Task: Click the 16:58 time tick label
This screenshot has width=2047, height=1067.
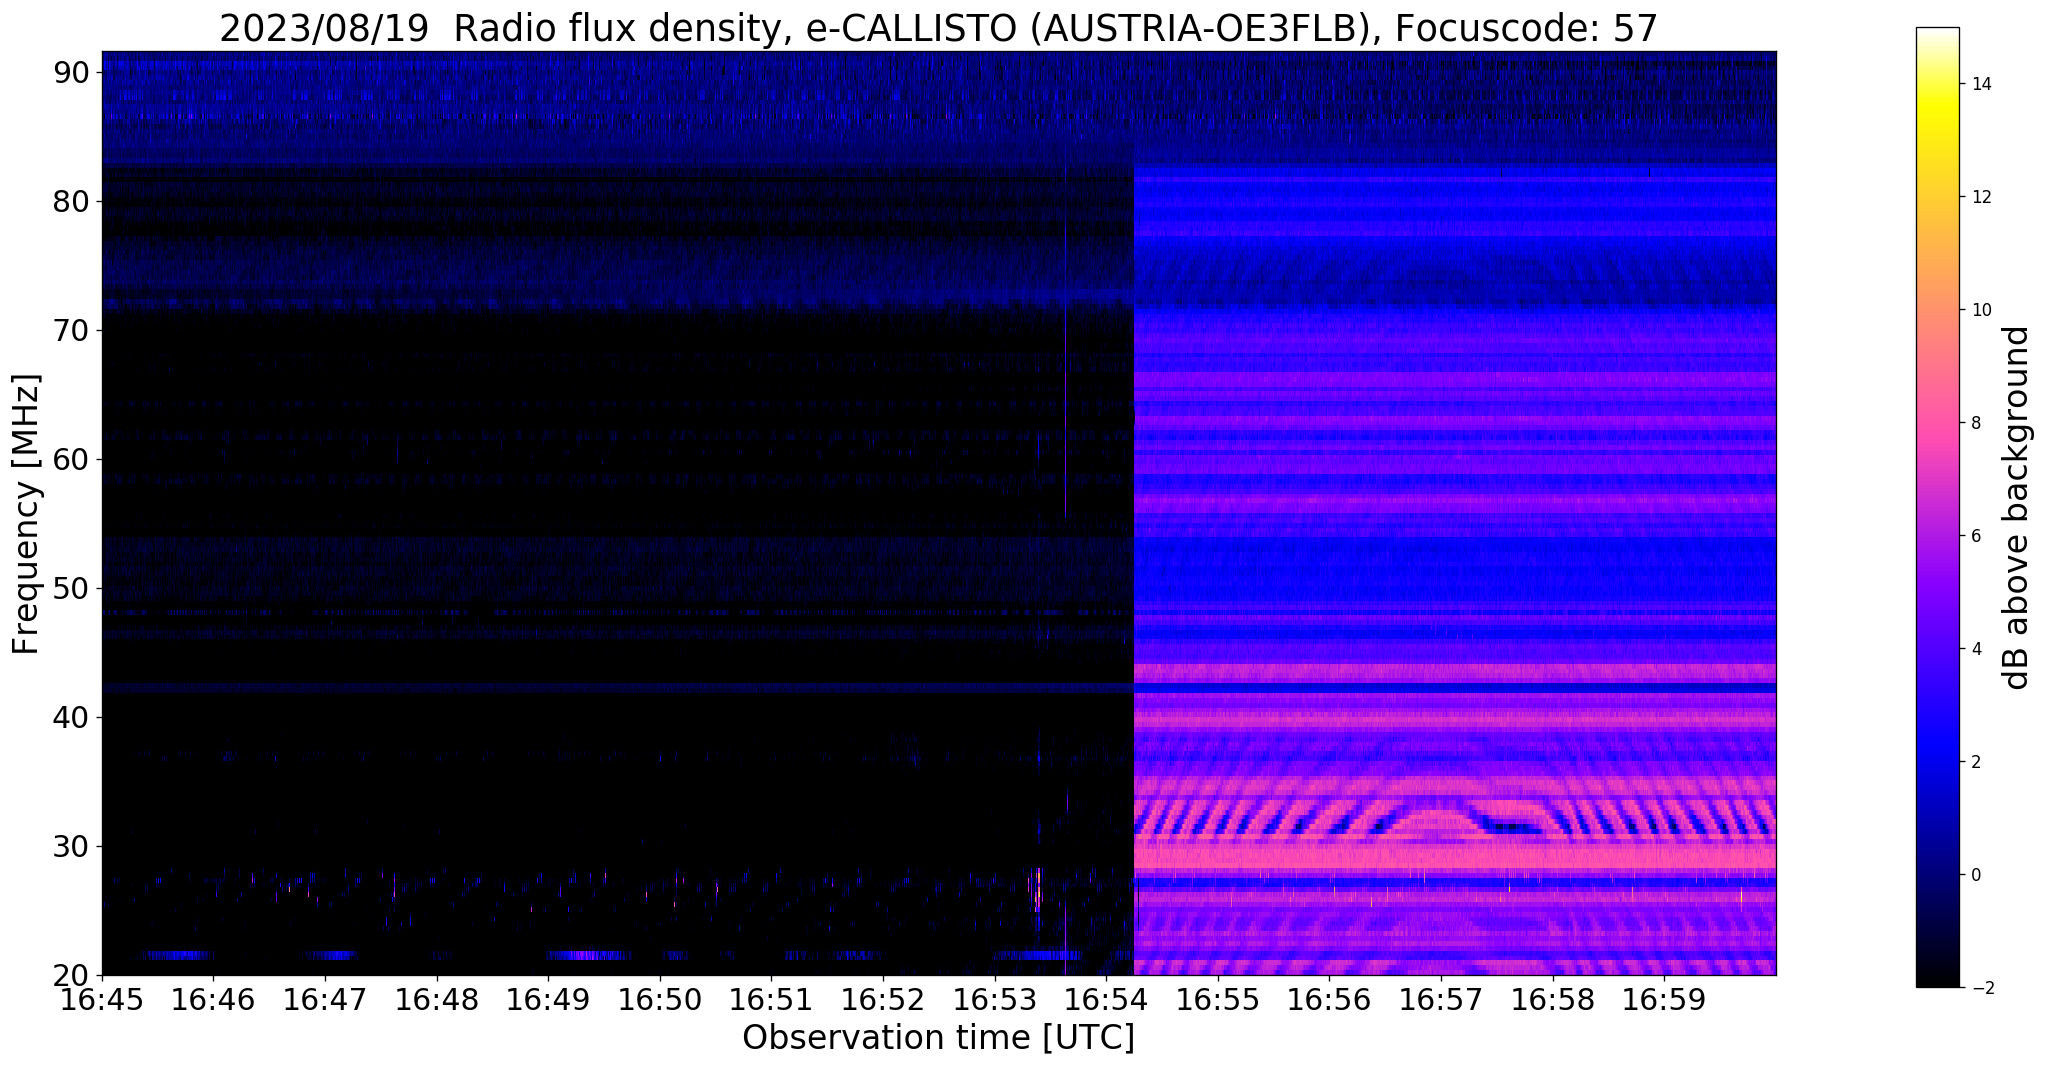Action: pyautogui.click(x=1553, y=998)
